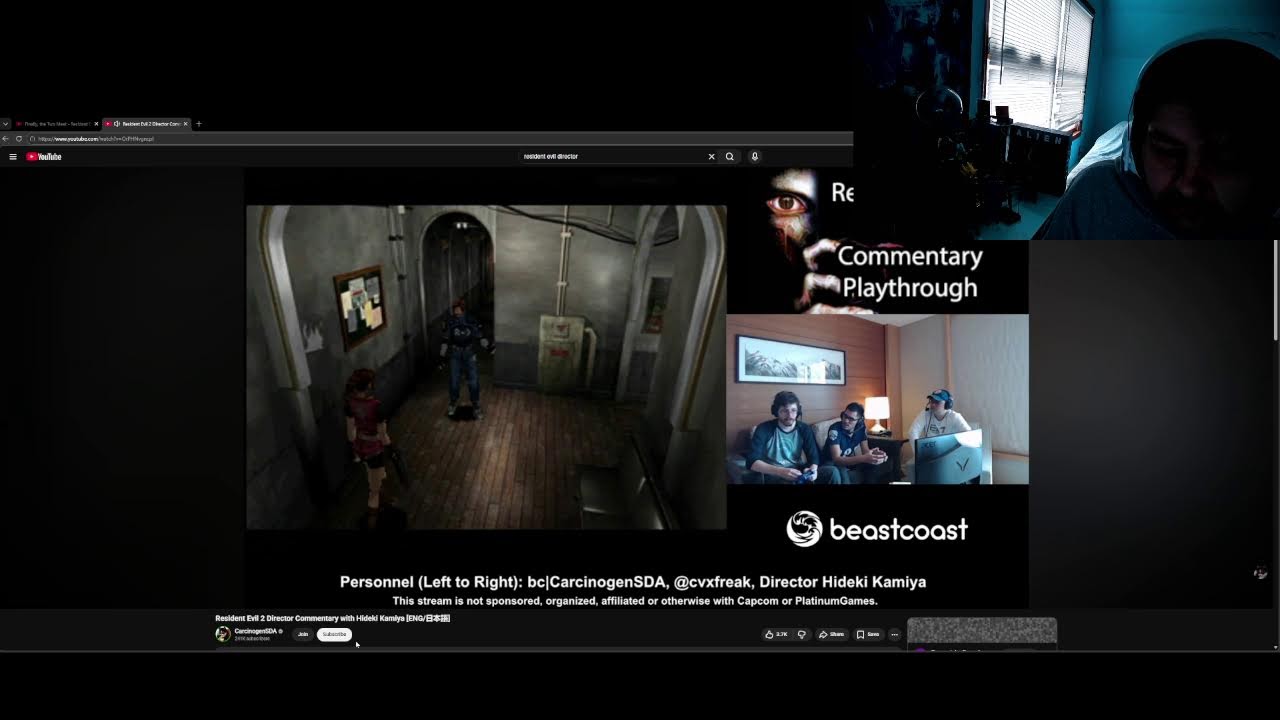Open the YouTube guide hamburger menu
1280x720 pixels.
[x=13, y=156]
